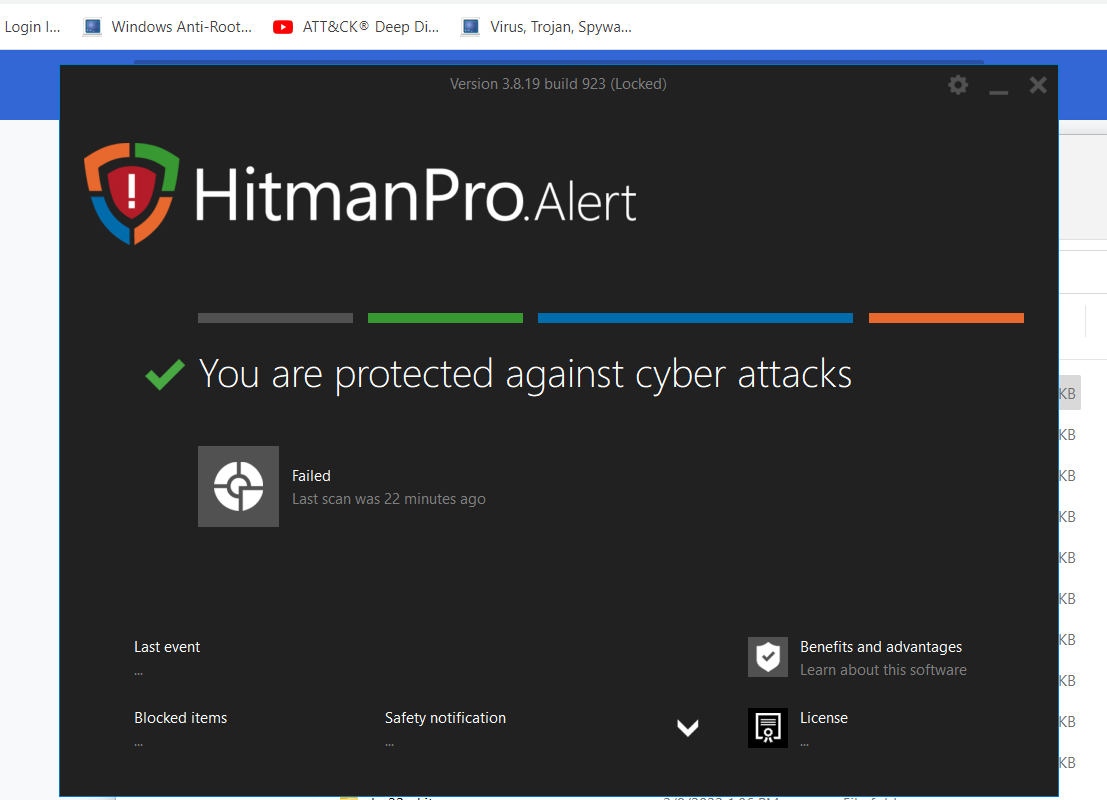Image resolution: width=1107 pixels, height=800 pixels.
Task: Click the scan crosshair tile
Action: 238,486
